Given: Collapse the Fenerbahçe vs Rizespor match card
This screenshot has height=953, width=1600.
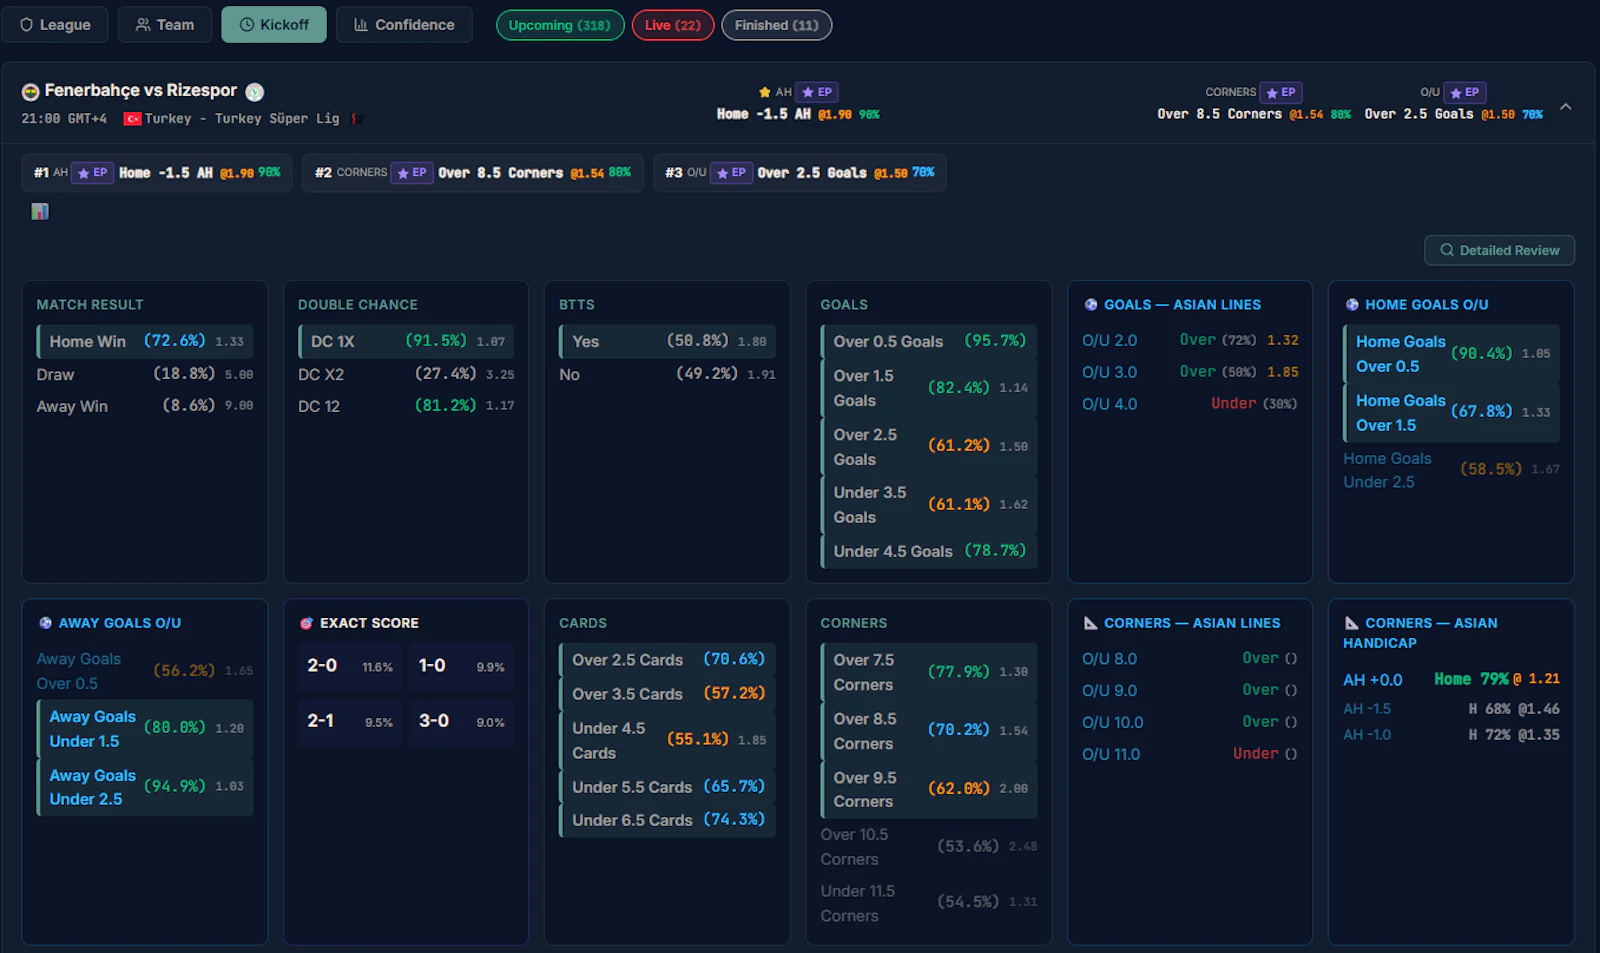Looking at the screenshot, I should 1566,107.
